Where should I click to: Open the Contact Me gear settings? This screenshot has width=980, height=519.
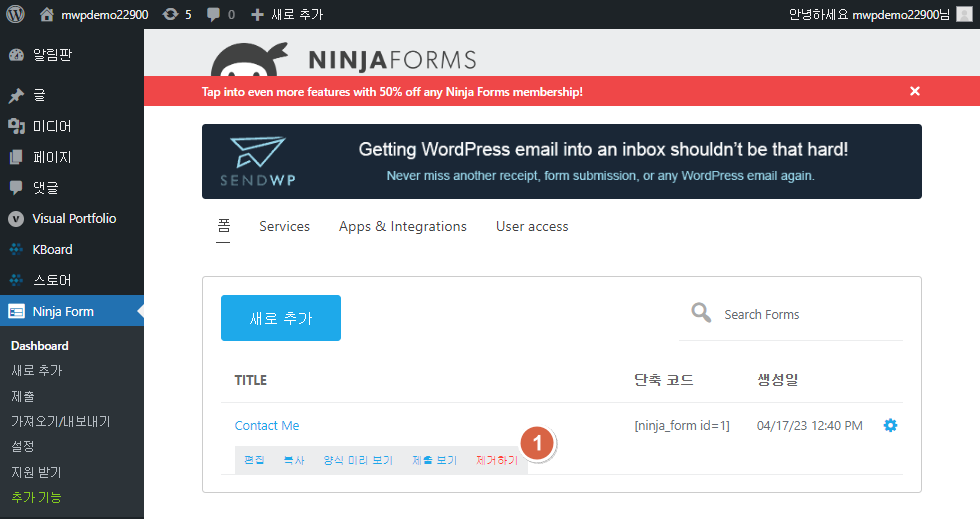tap(890, 425)
